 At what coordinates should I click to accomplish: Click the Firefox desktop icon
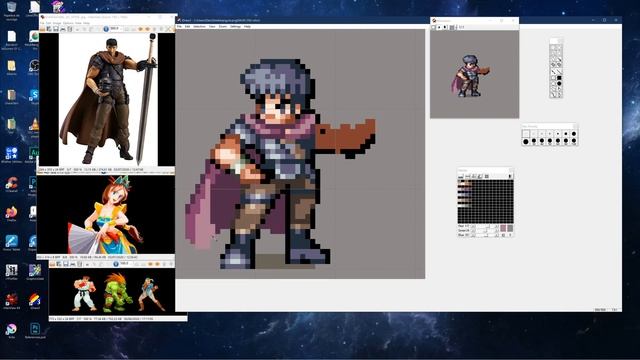[x=11, y=213]
